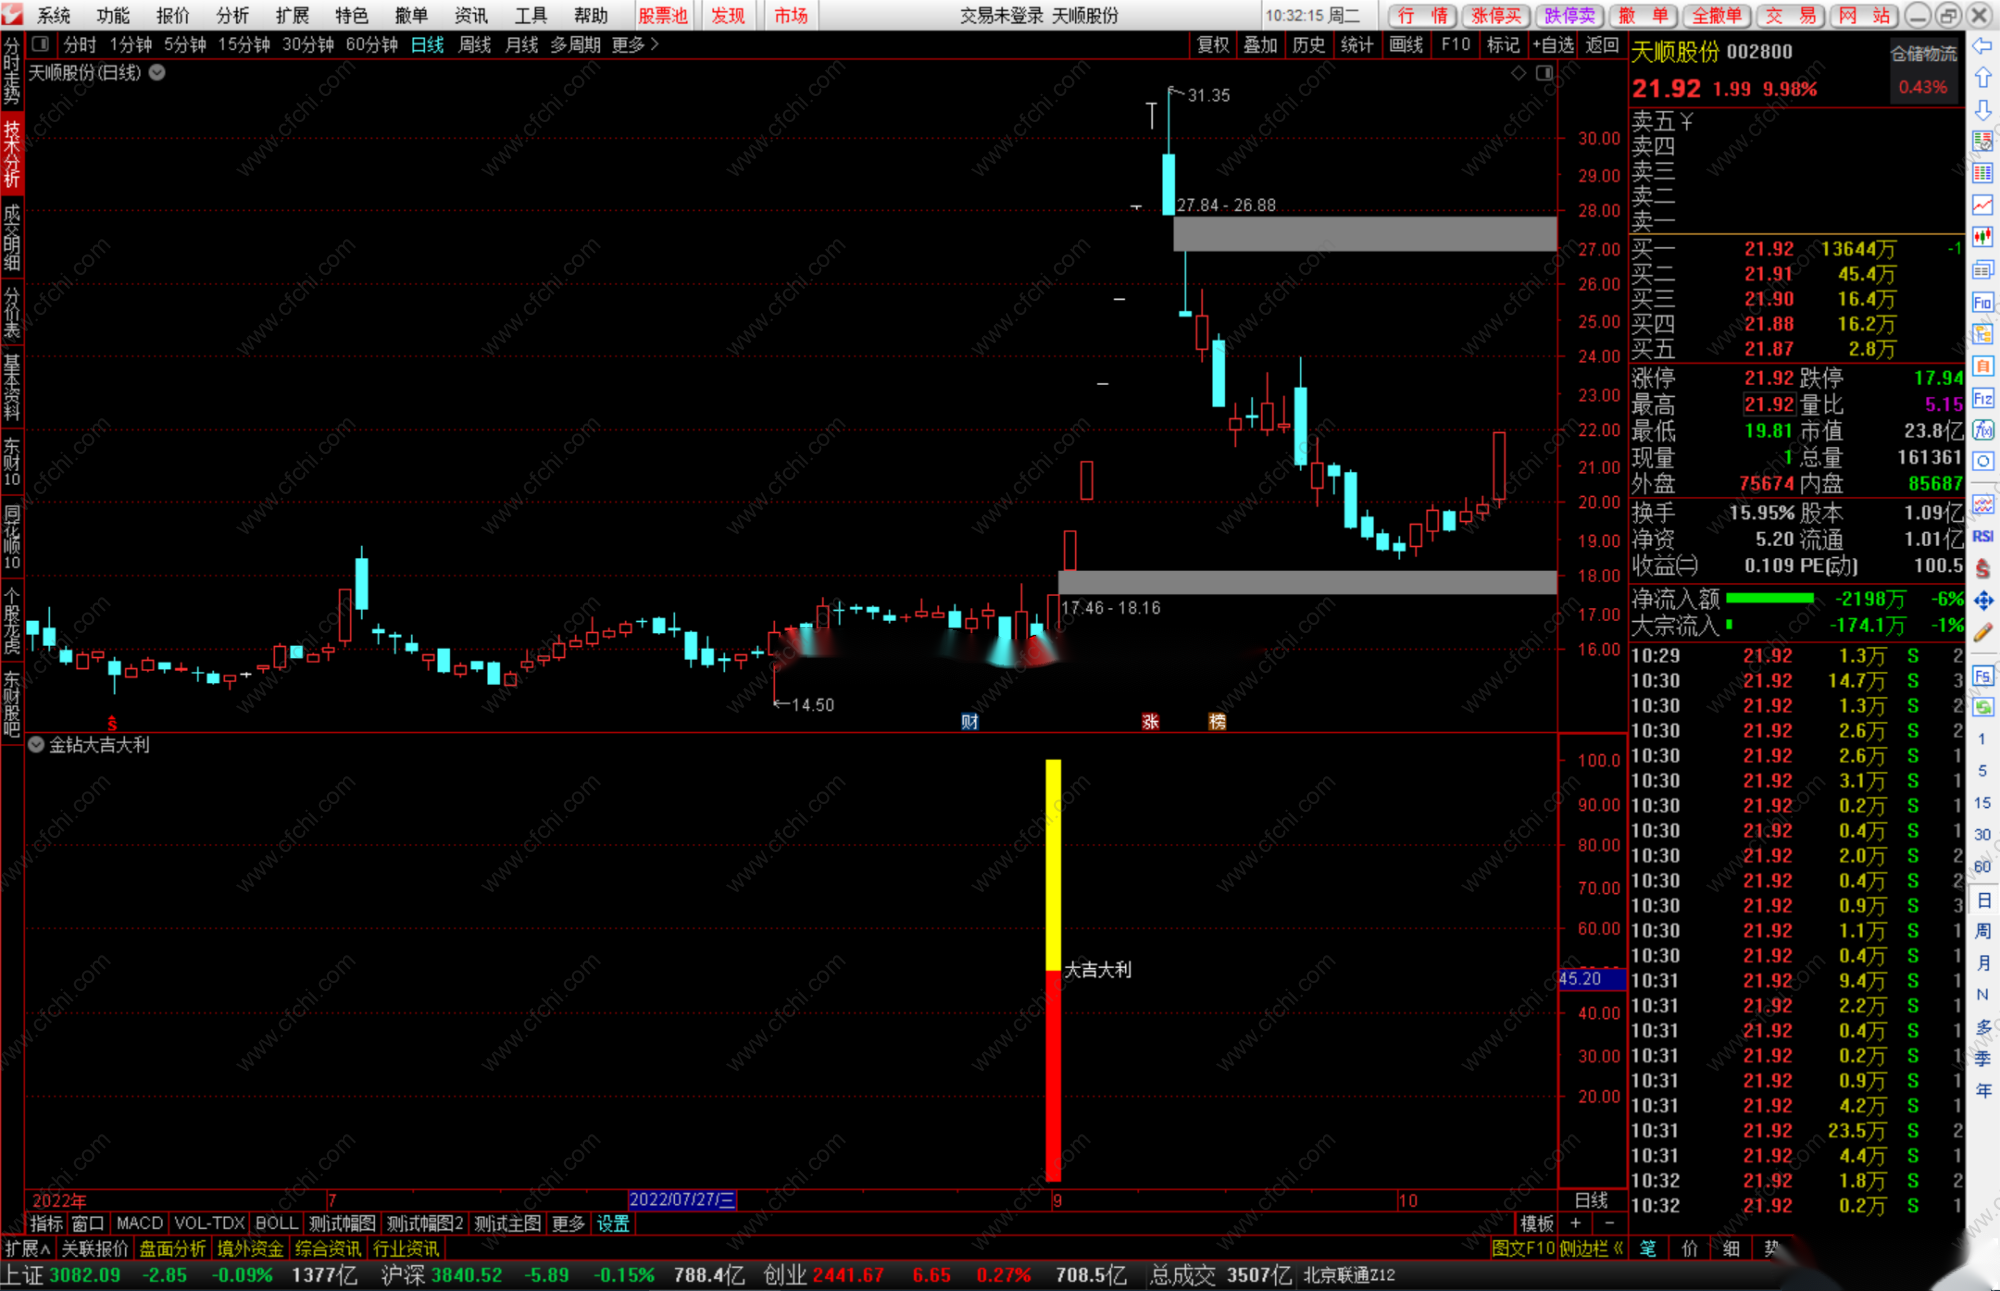Image resolution: width=2000 pixels, height=1291 pixels.
Task: Collapse sidebar with 侧边栏 button
Action: [1590, 1248]
